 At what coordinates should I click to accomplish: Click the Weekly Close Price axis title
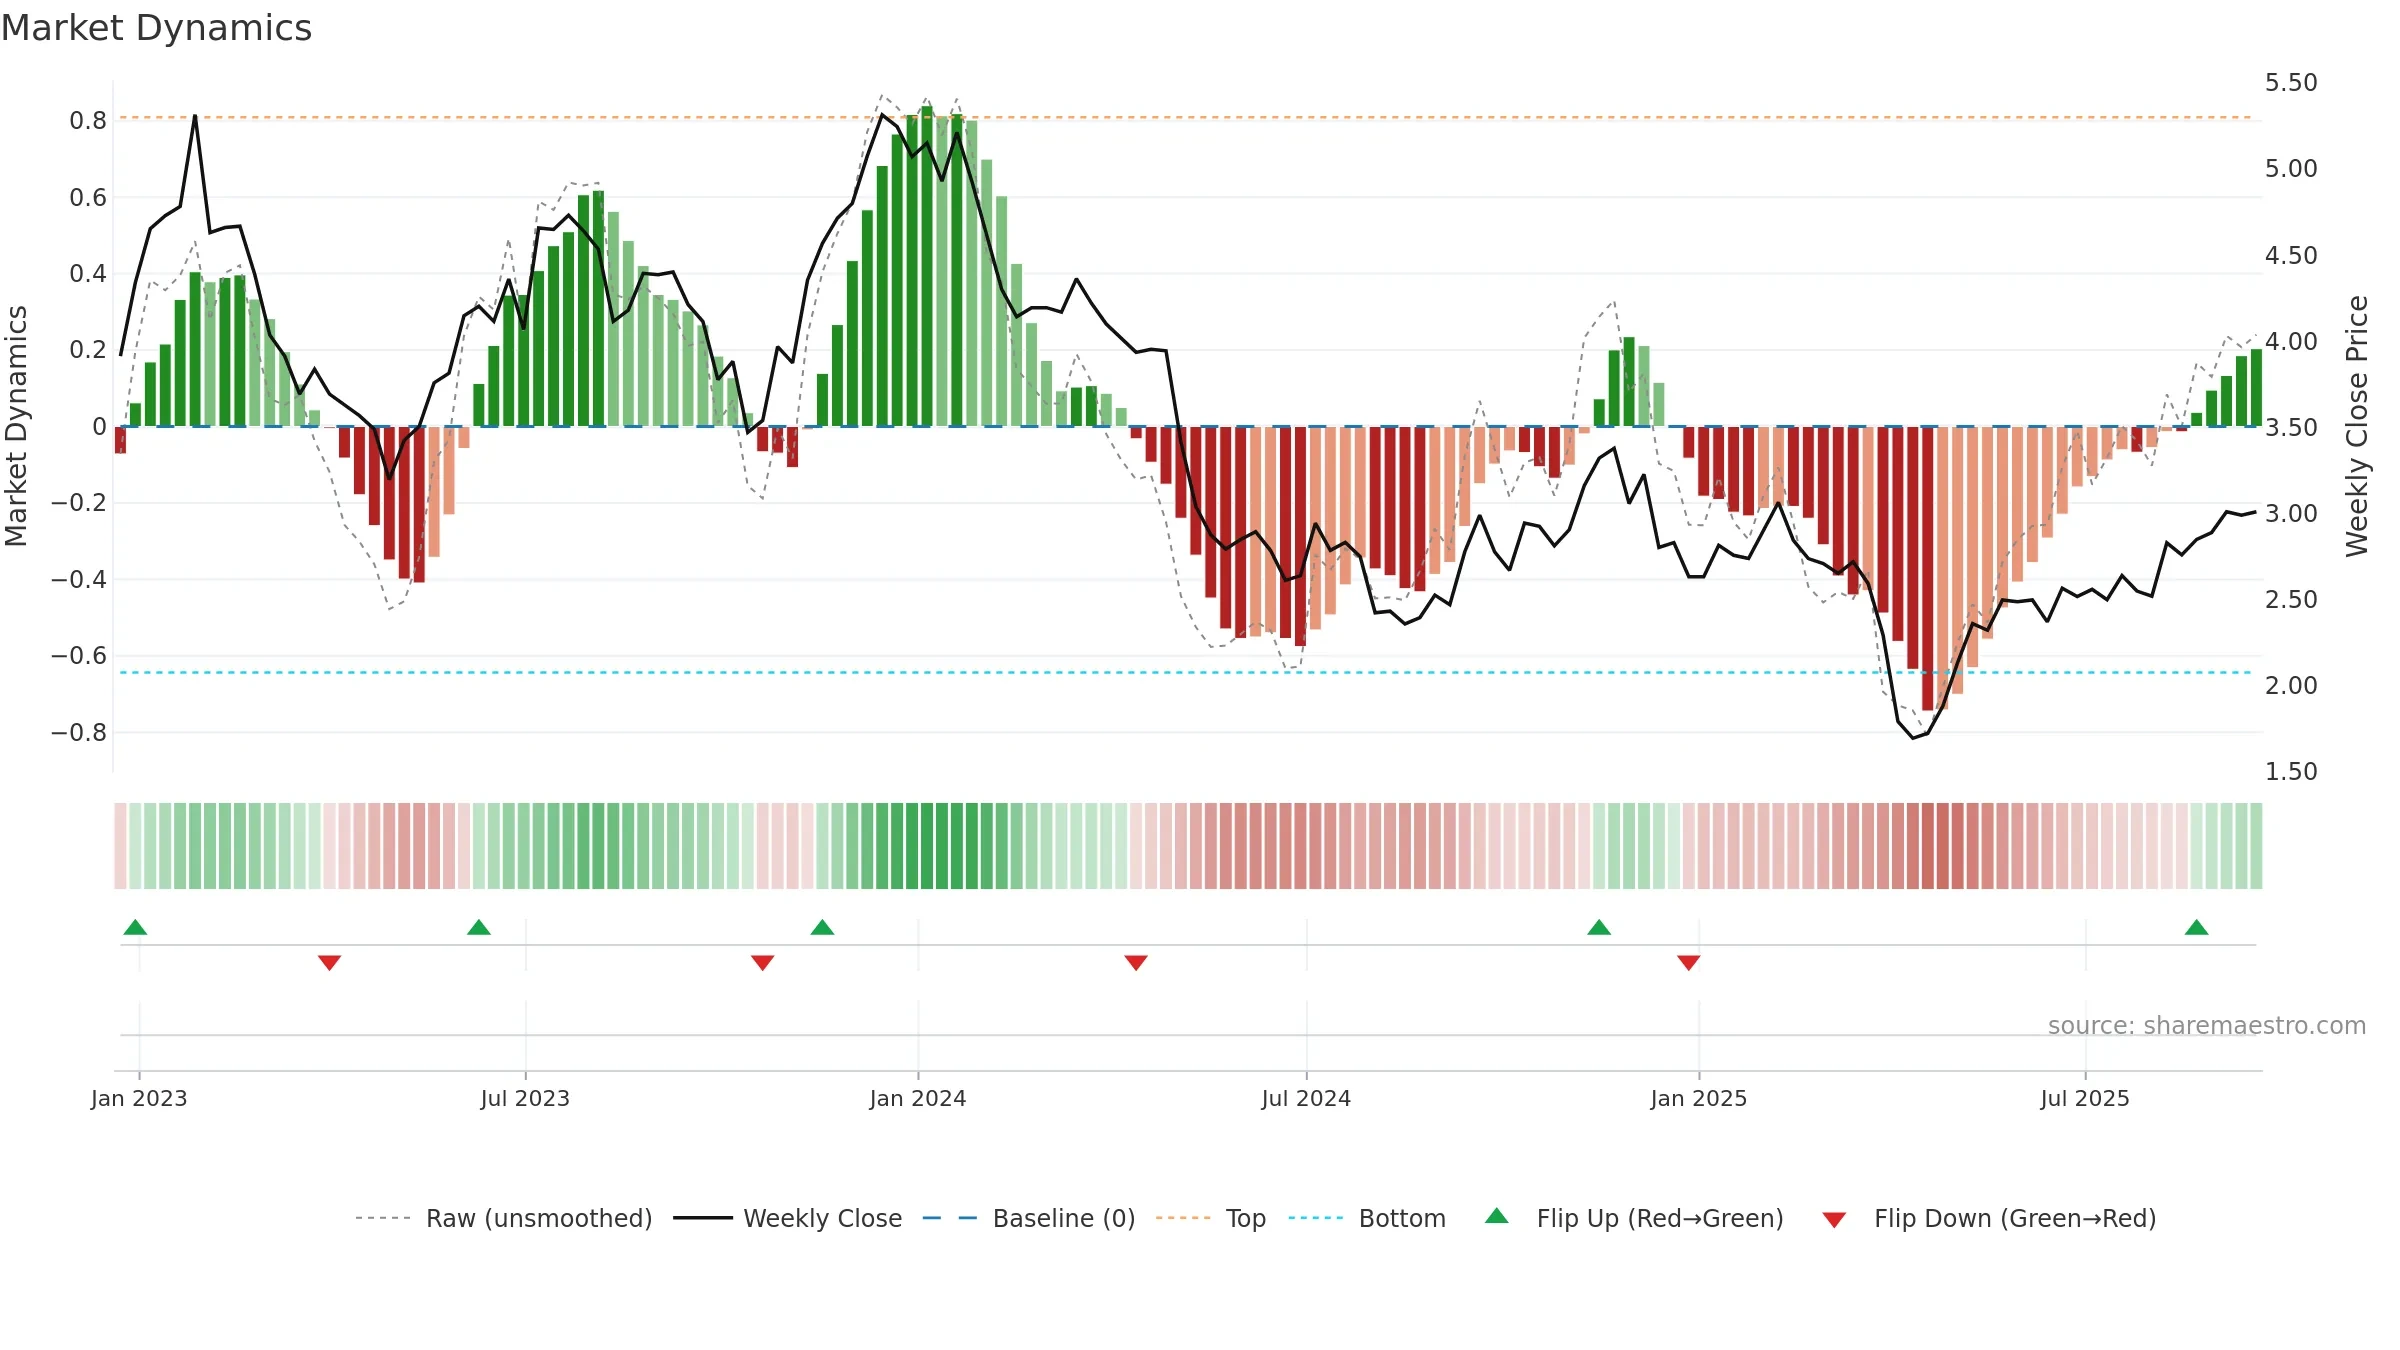click(2357, 426)
